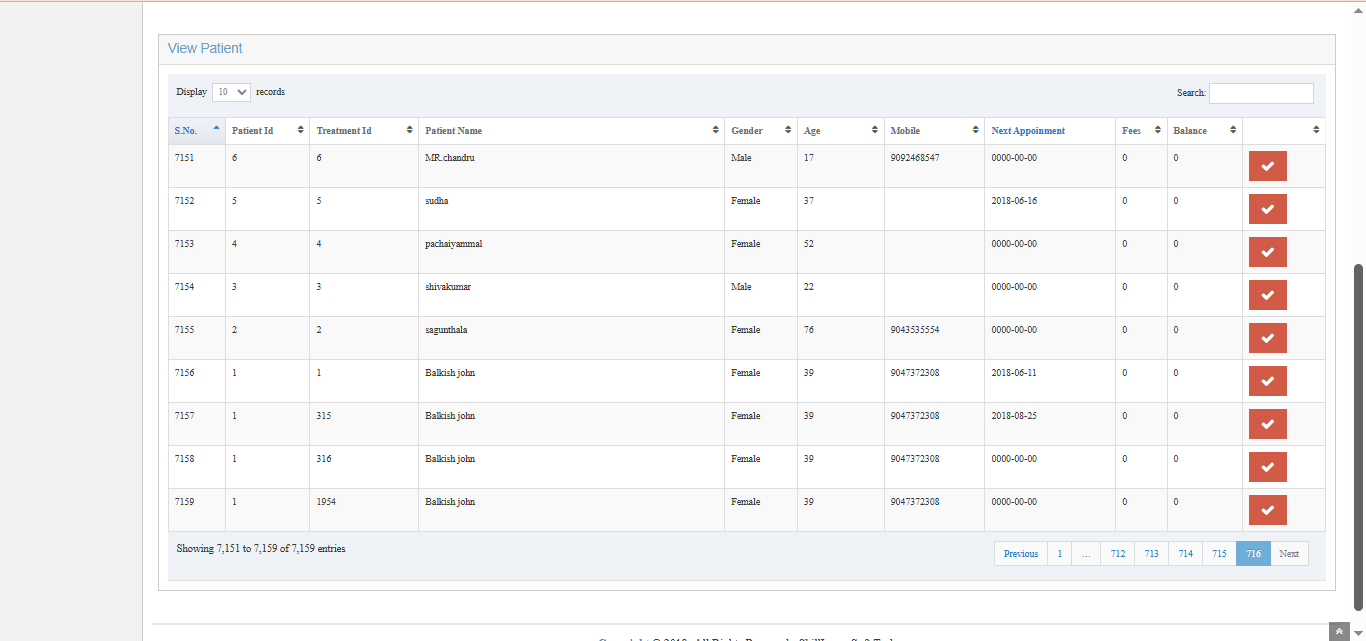Click the Next page button
The width and height of the screenshot is (1366, 641).
click(1288, 554)
